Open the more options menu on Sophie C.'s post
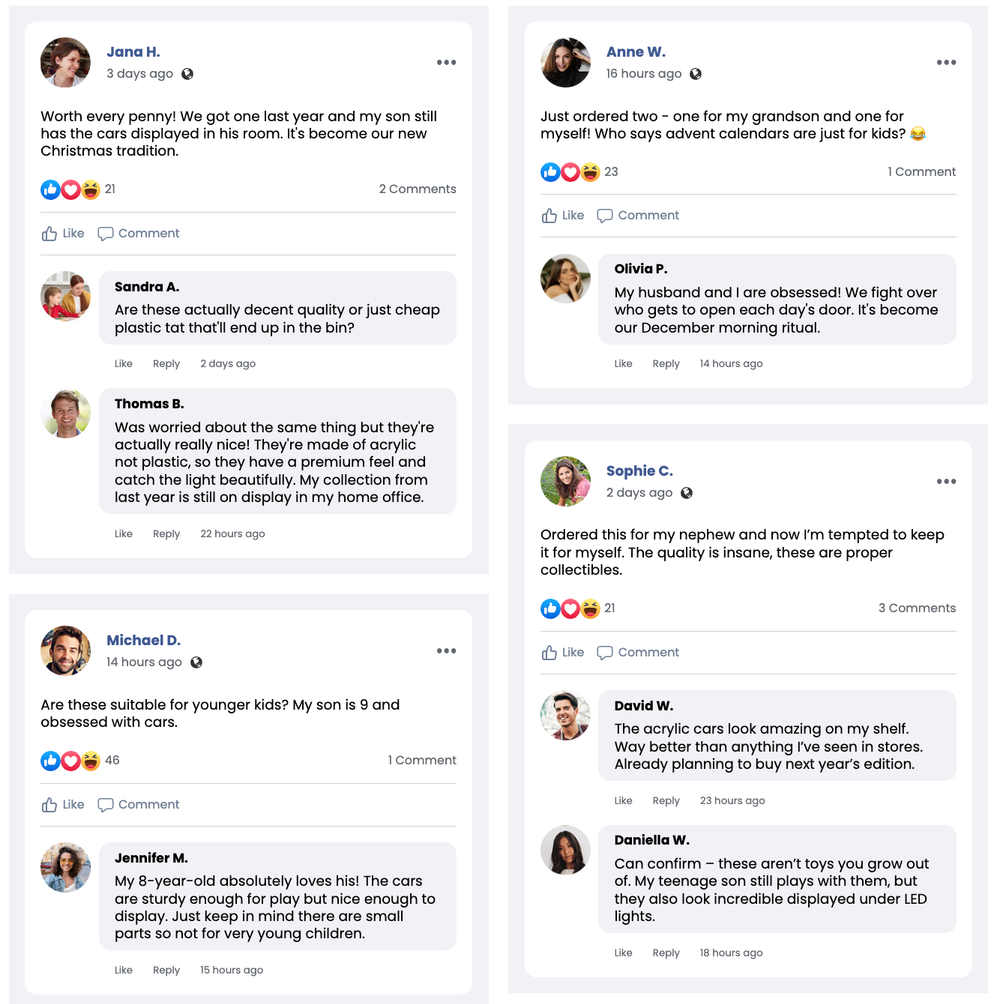Screen dimensions: 1000x1004 946,482
